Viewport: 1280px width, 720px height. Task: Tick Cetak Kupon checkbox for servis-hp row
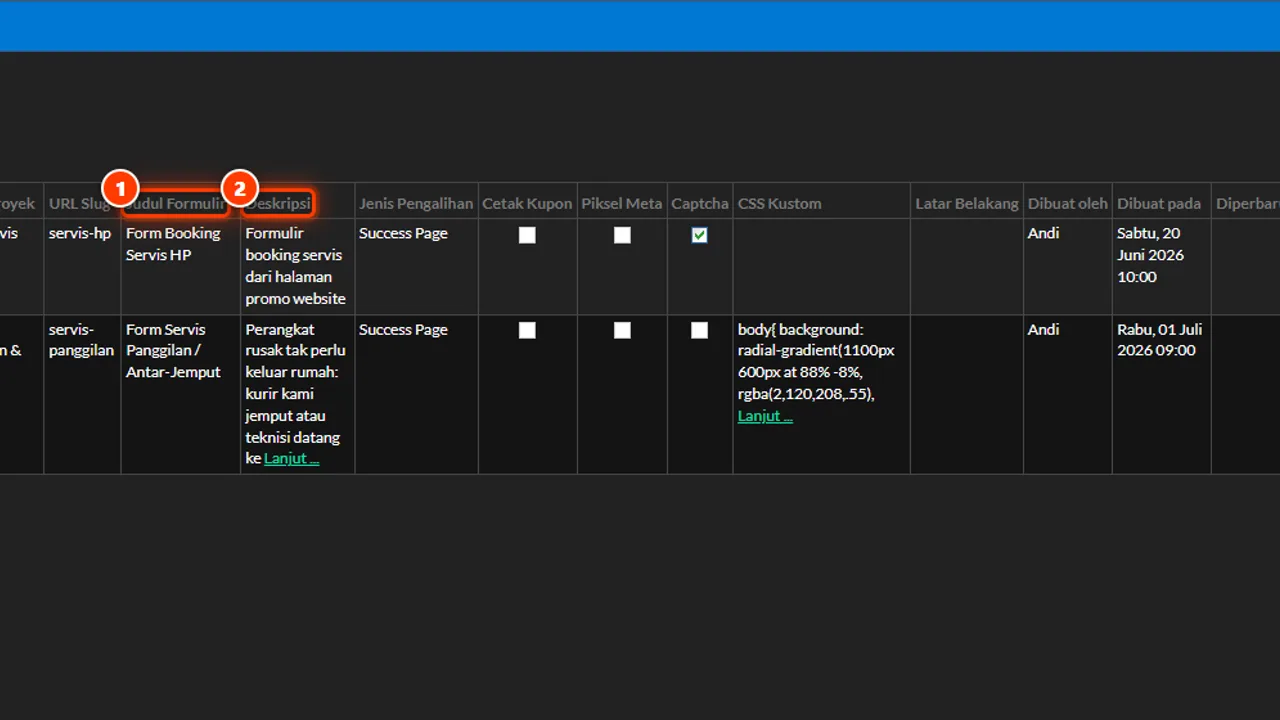pyautogui.click(x=527, y=235)
